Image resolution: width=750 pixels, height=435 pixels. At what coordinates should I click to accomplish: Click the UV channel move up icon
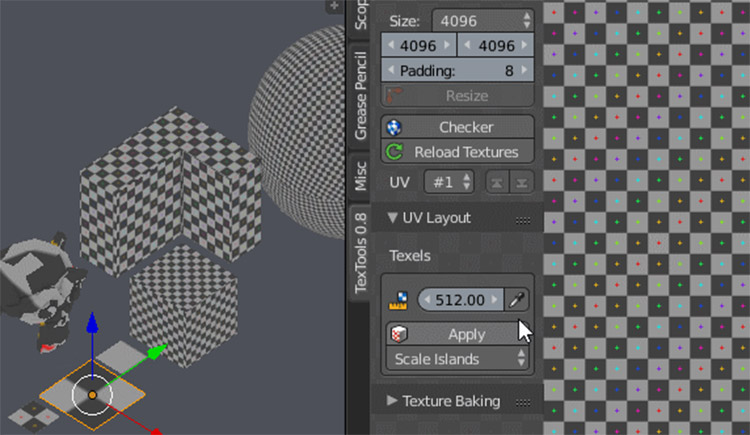tap(498, 183)
